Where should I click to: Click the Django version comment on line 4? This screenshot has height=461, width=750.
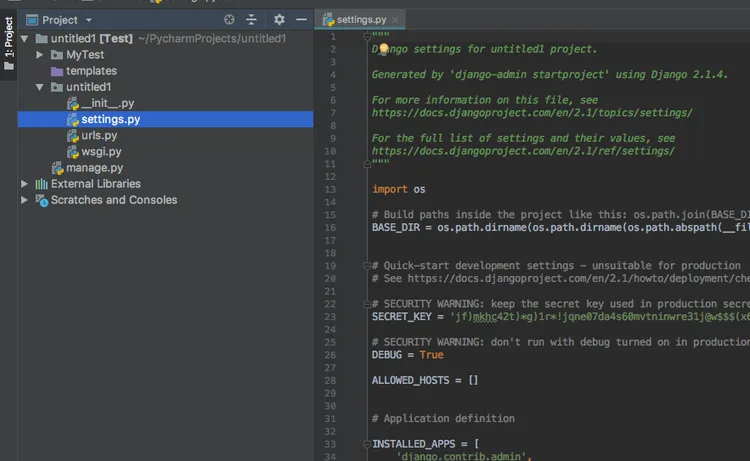pyautogui.click(x=550, y=75)
